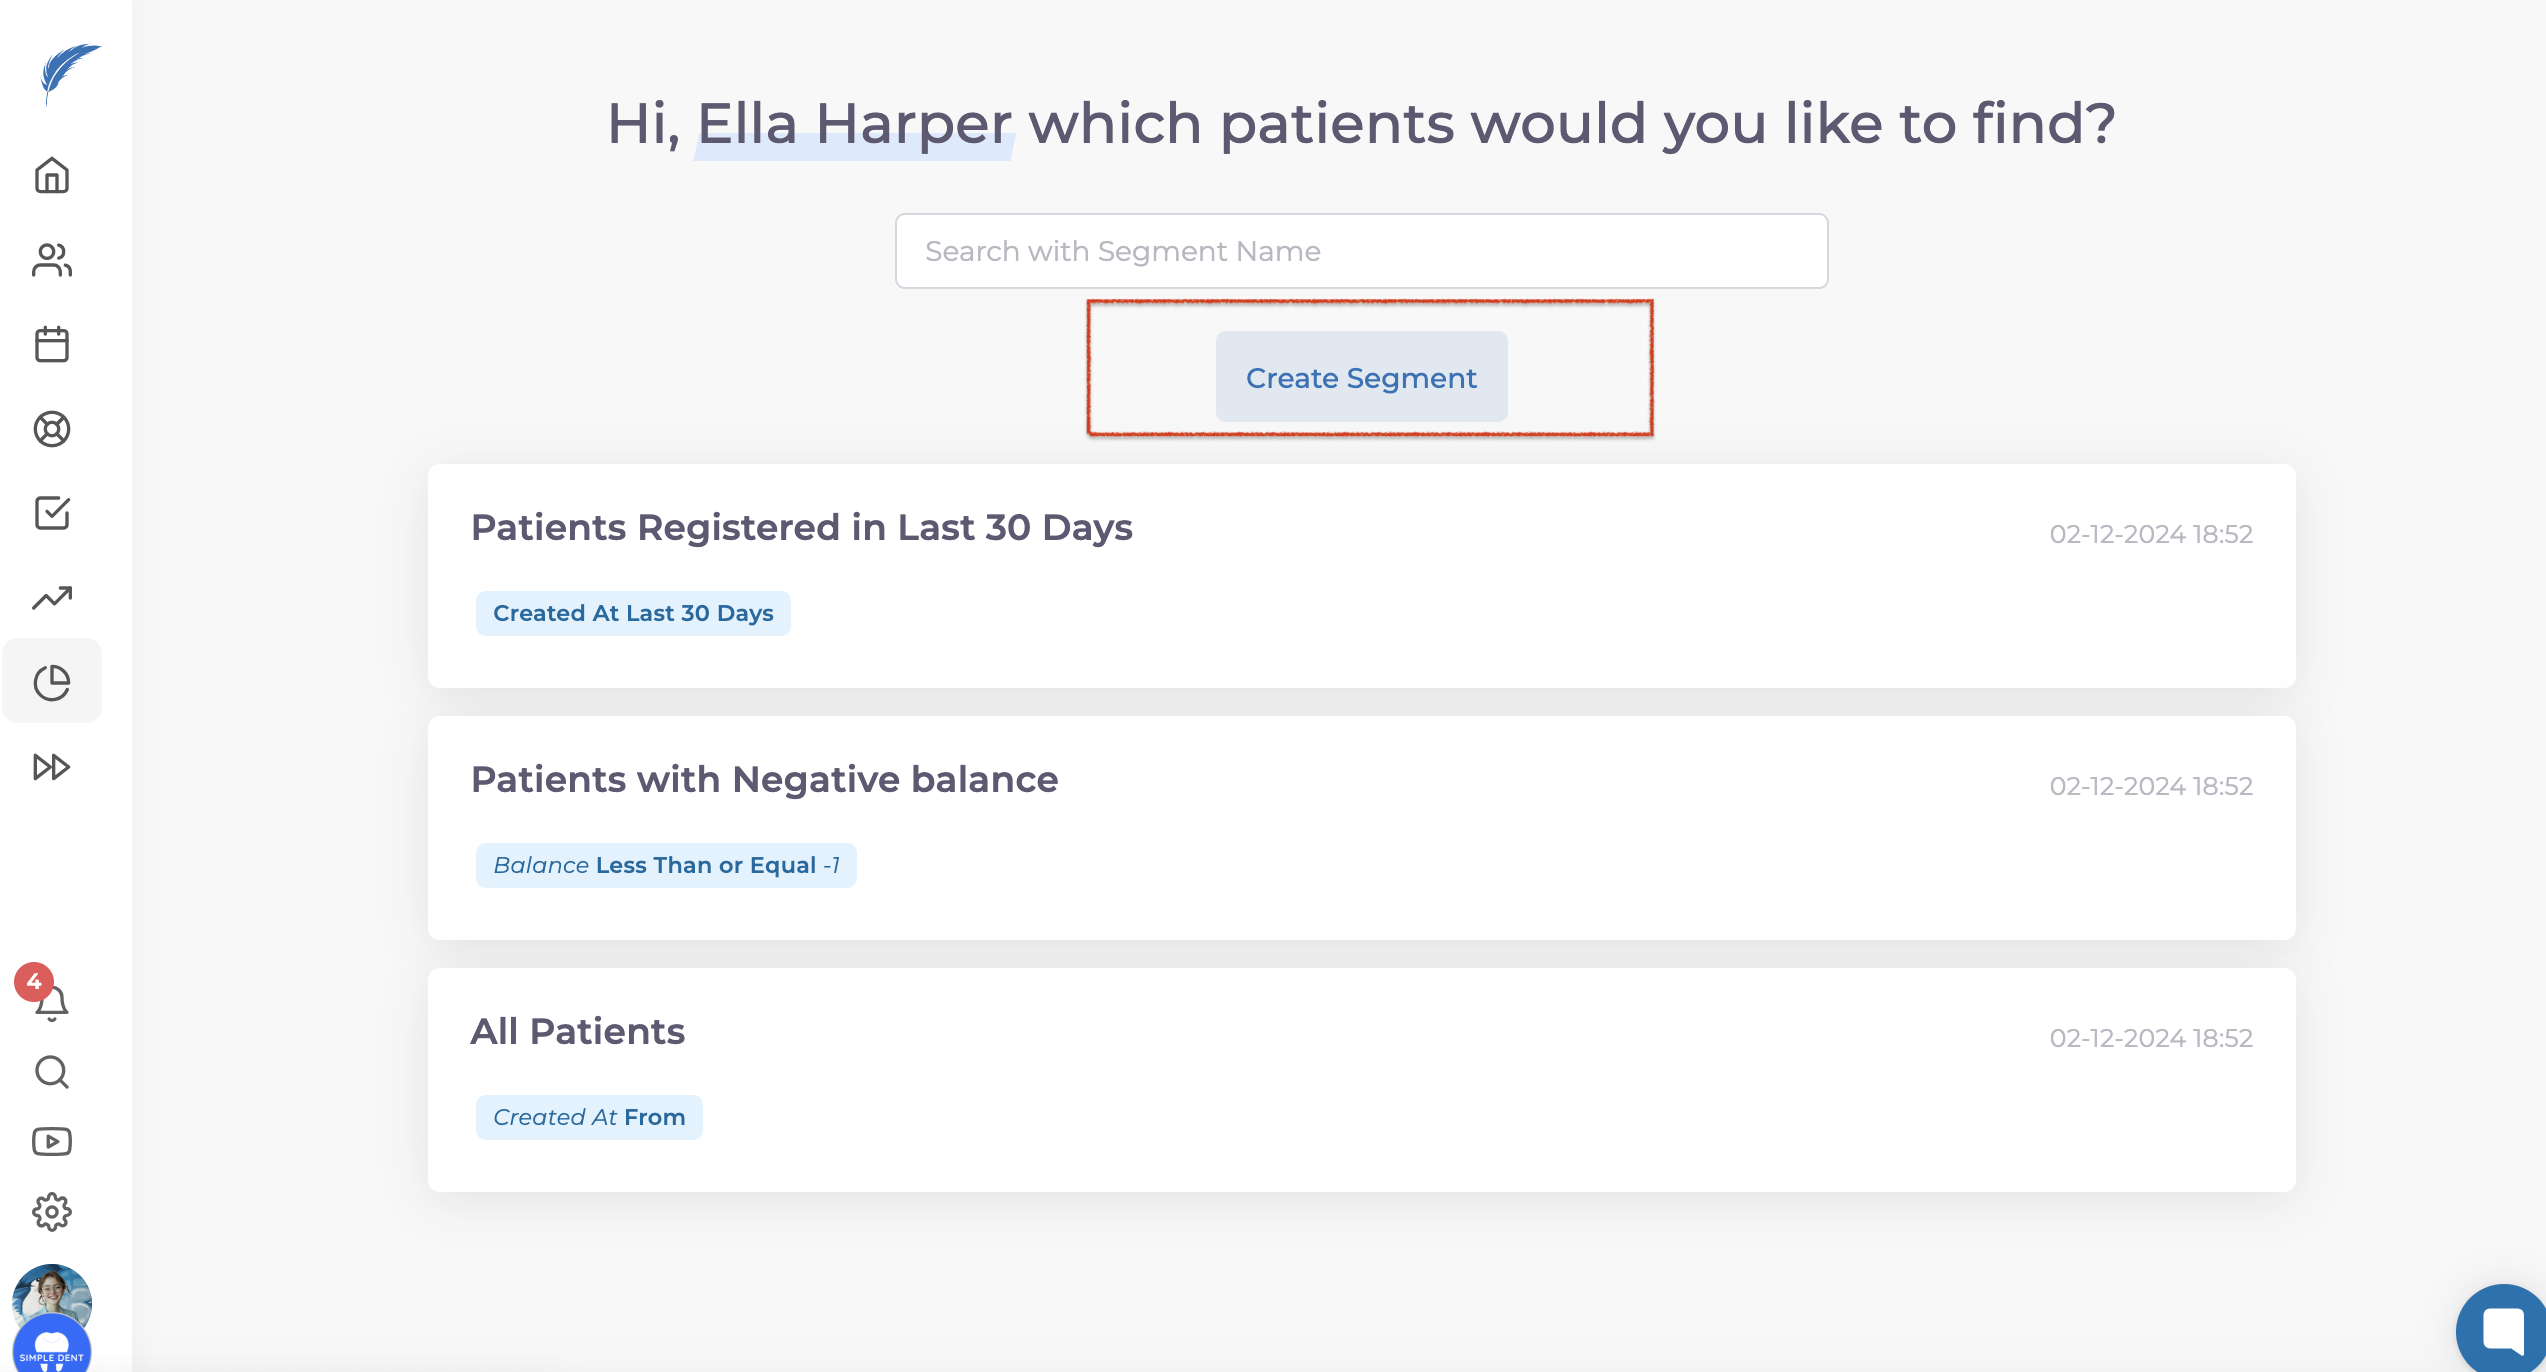Image resolution: width=2546 pixels, height=1372 pixels.
Task: Open the Tasks checkbox icon
Action: coord(52,513)
